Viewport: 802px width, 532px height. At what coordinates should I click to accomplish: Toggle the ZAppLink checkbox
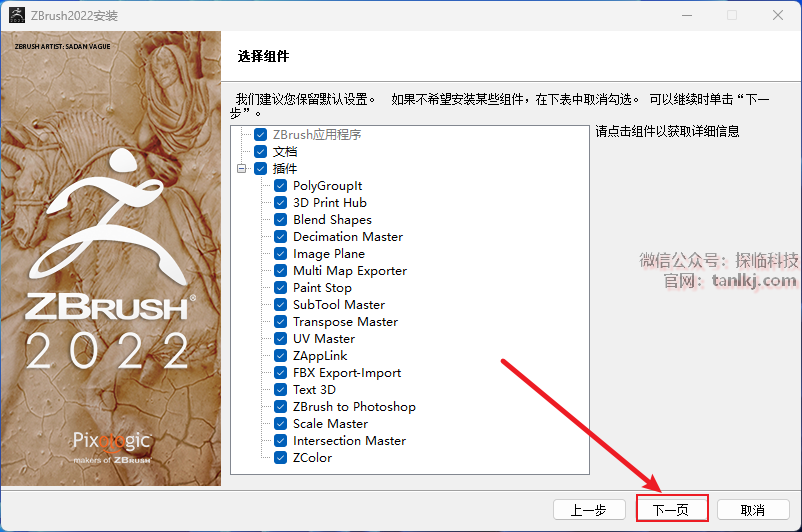(280, 355)
